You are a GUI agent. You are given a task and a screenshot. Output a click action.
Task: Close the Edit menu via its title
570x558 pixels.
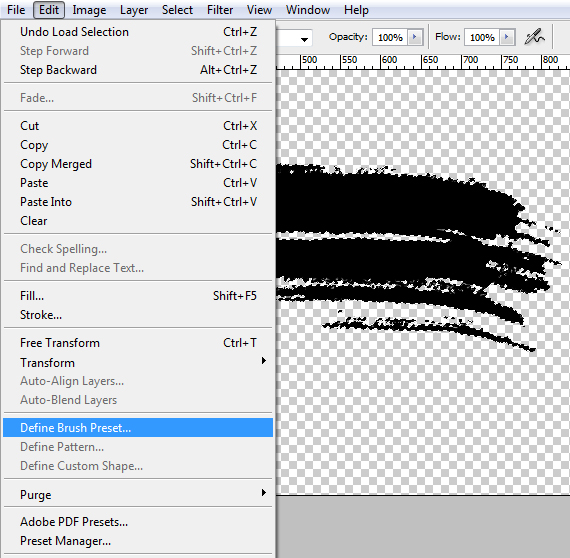coord(49,10)
